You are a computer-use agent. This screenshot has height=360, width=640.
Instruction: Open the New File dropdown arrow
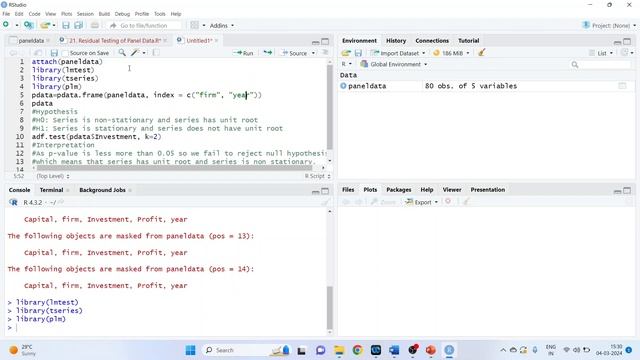17,25
